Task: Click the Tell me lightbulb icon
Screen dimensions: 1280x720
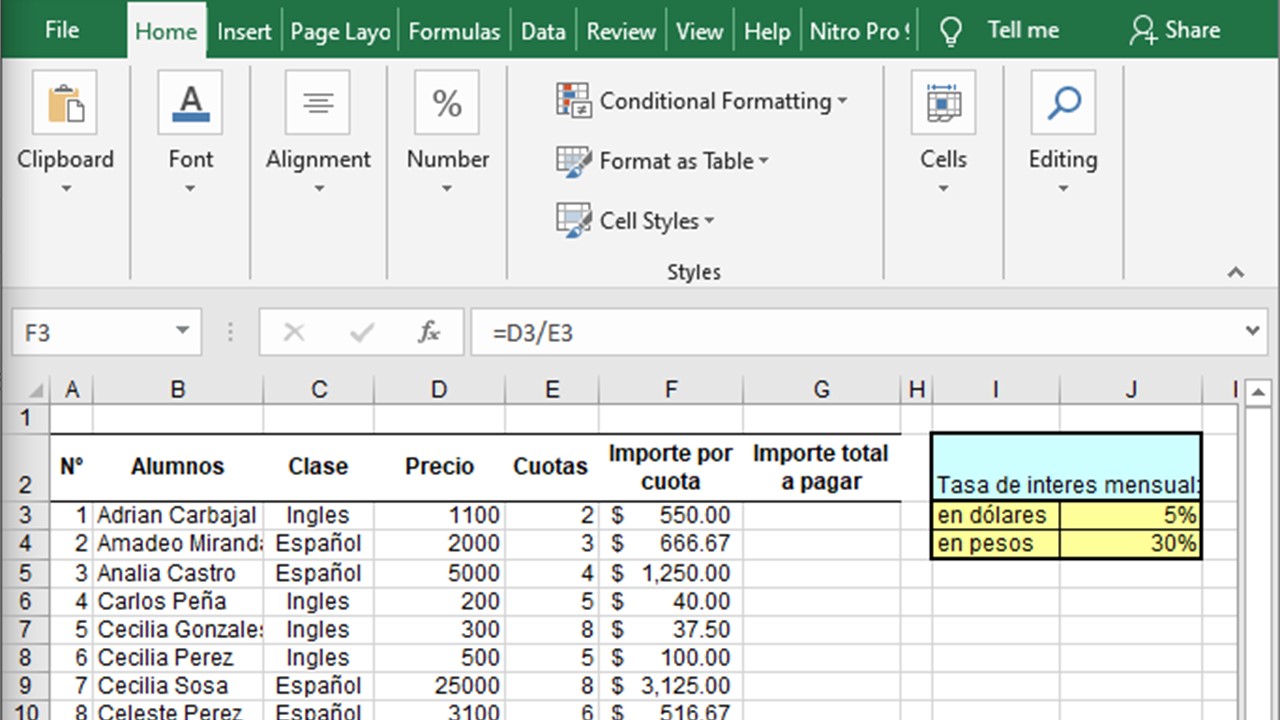Action: pyautogui.click(x=950, y=30)
